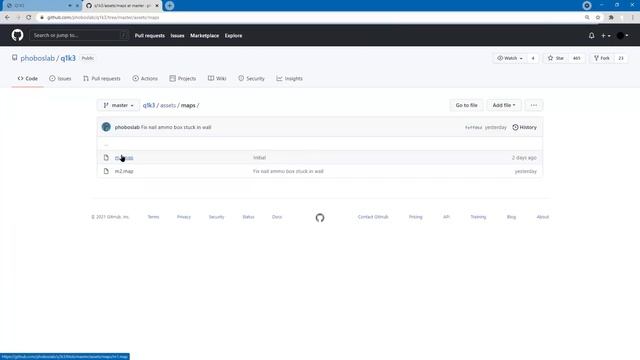Open the footer Contact GitHub link

[x=373, y=217]
